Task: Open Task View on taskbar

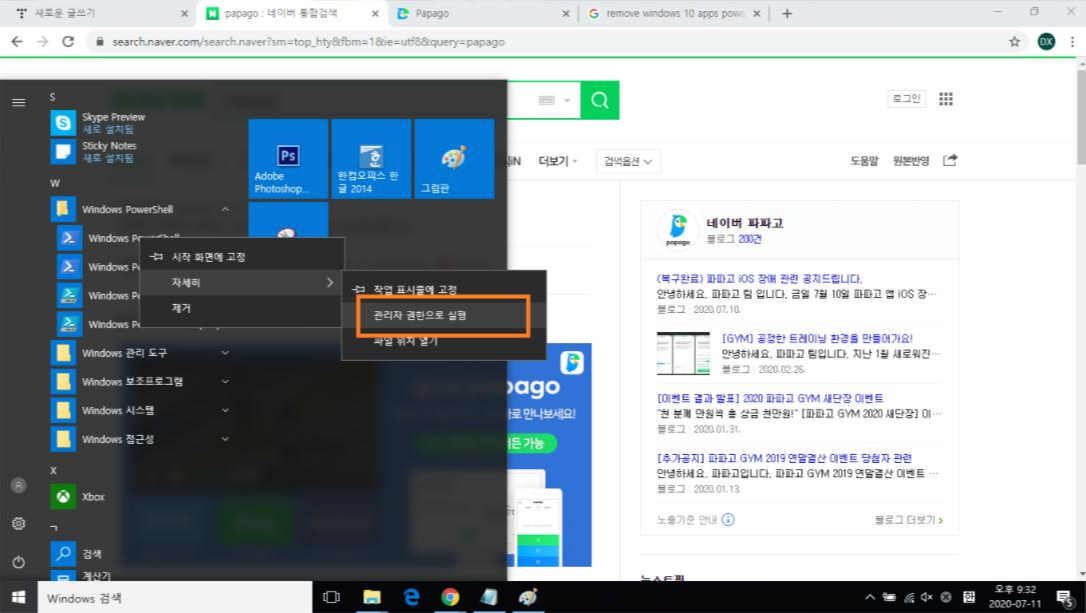Action: click(332, 597)
